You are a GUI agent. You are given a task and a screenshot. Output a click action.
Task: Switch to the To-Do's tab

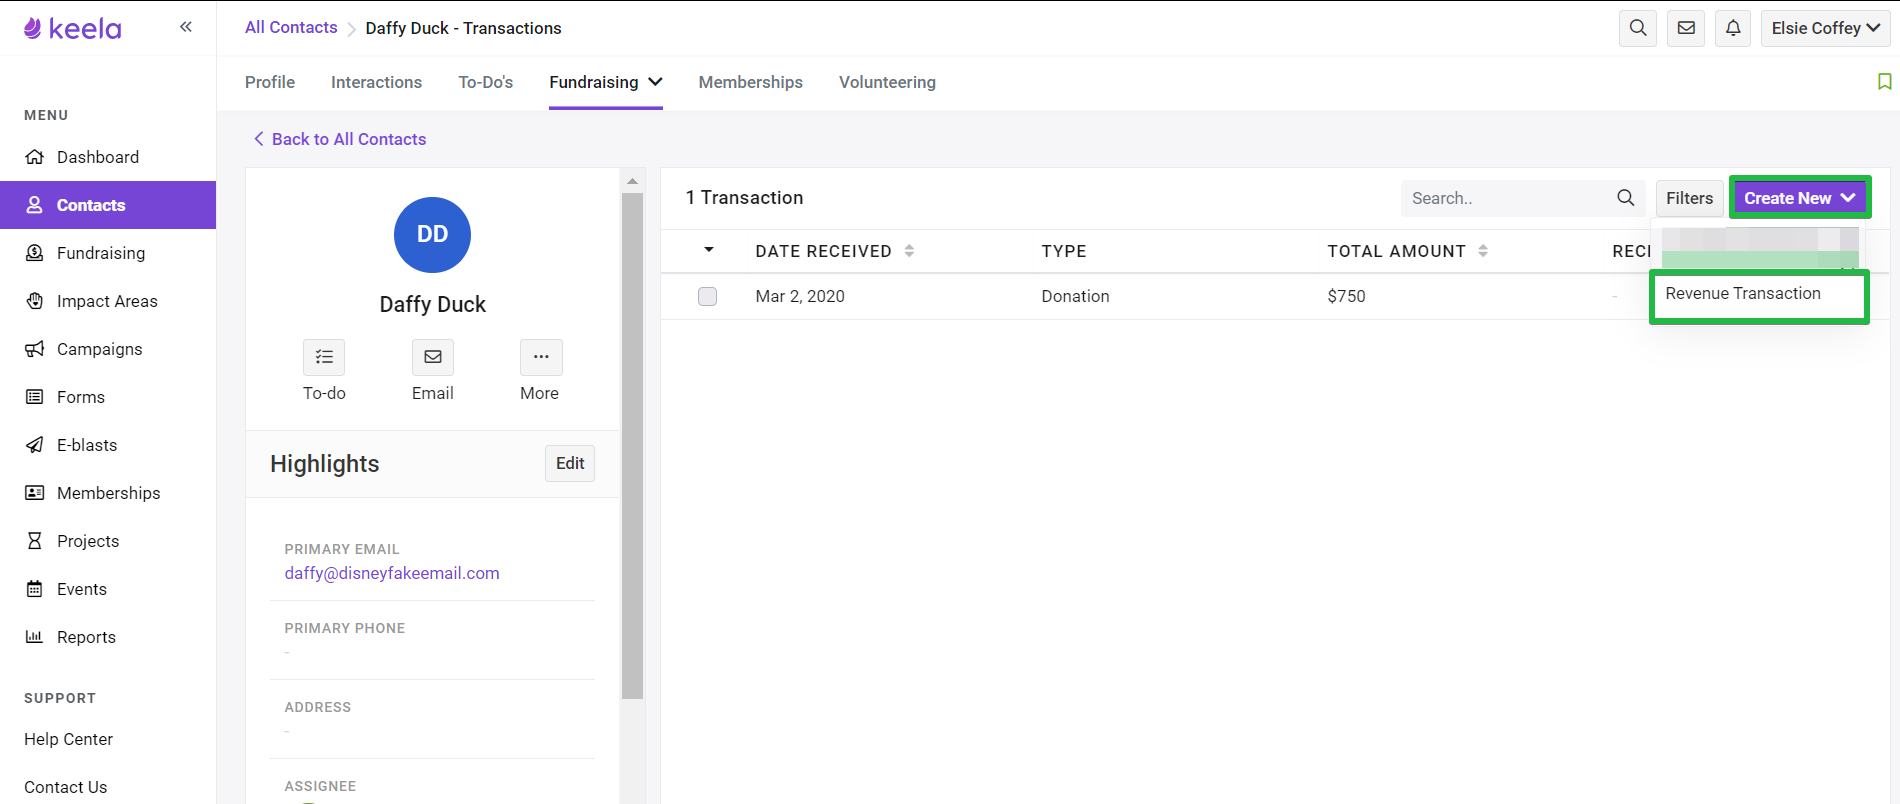pos(486,82)
